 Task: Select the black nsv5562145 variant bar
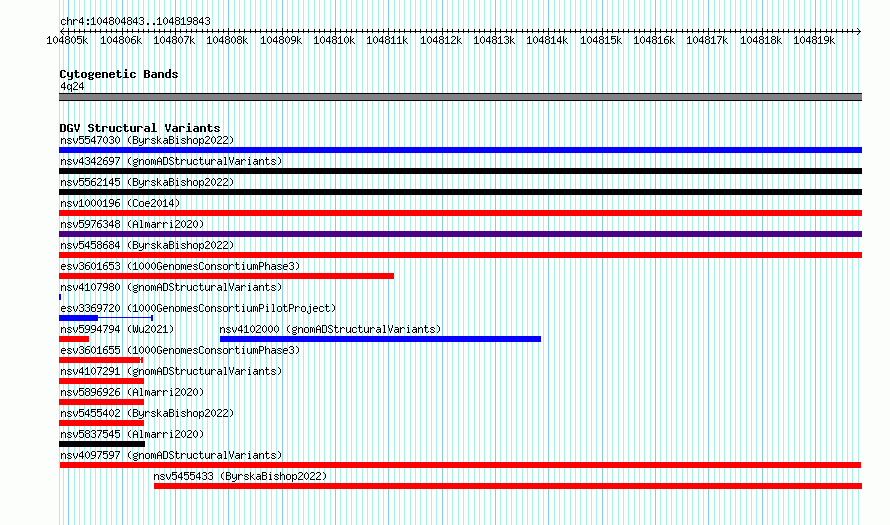460,192
